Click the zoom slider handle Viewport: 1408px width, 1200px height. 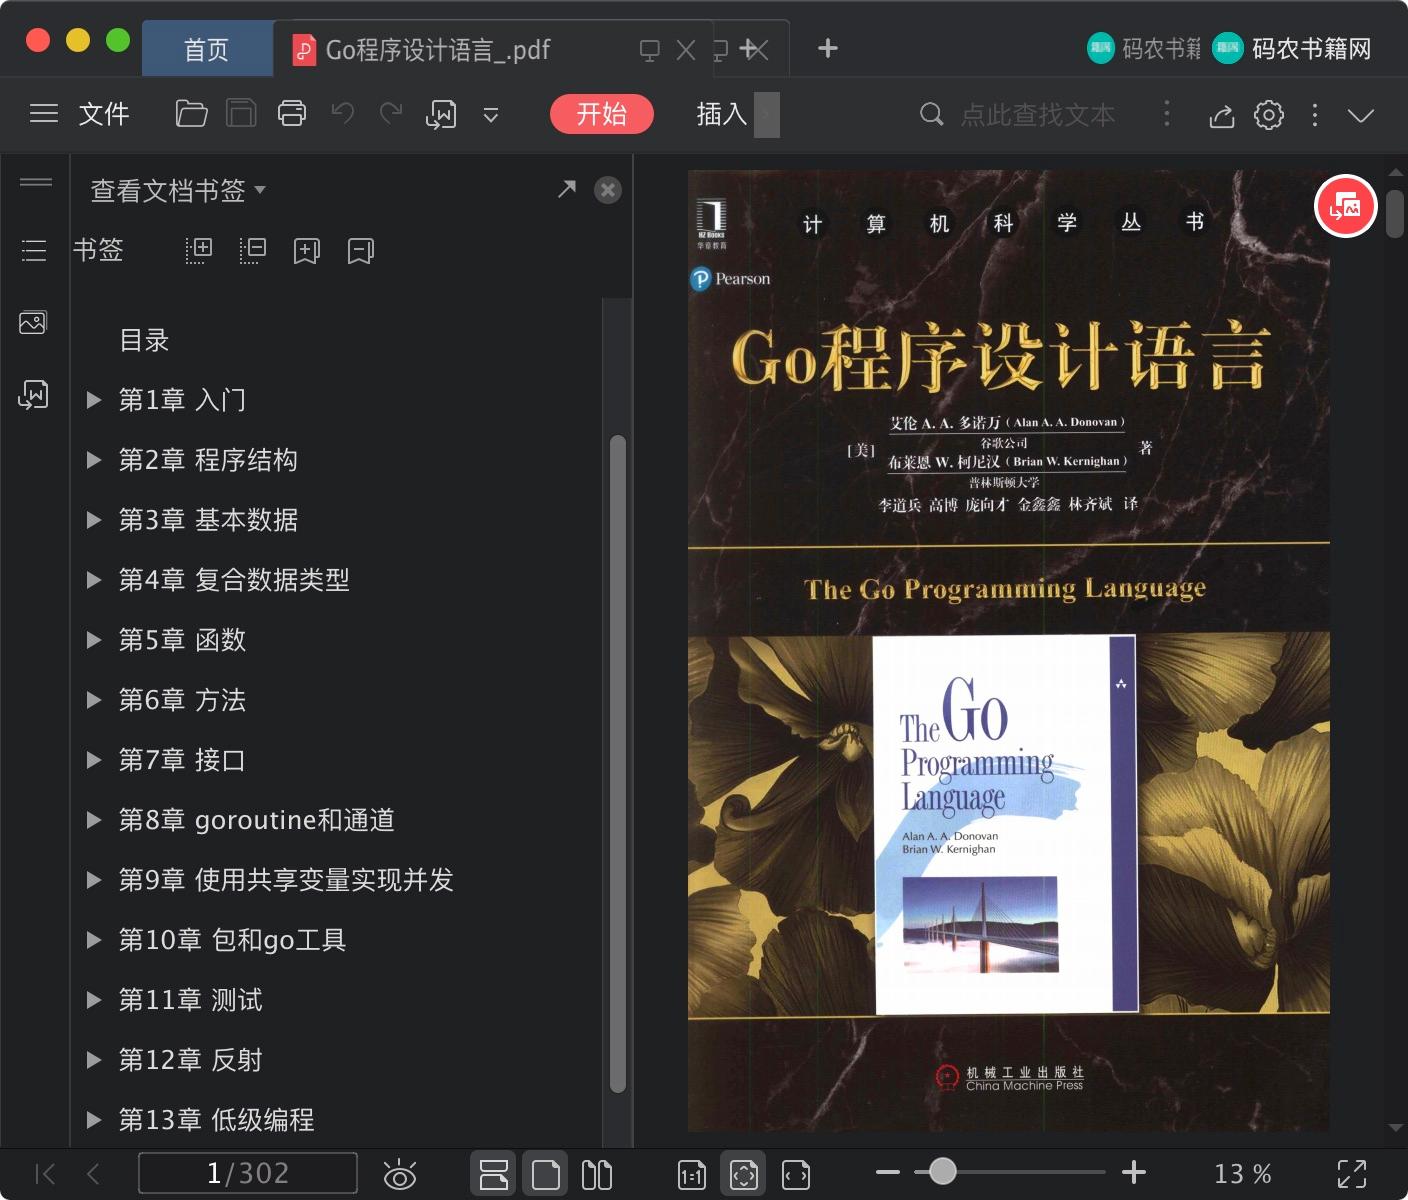[942, 1171]
